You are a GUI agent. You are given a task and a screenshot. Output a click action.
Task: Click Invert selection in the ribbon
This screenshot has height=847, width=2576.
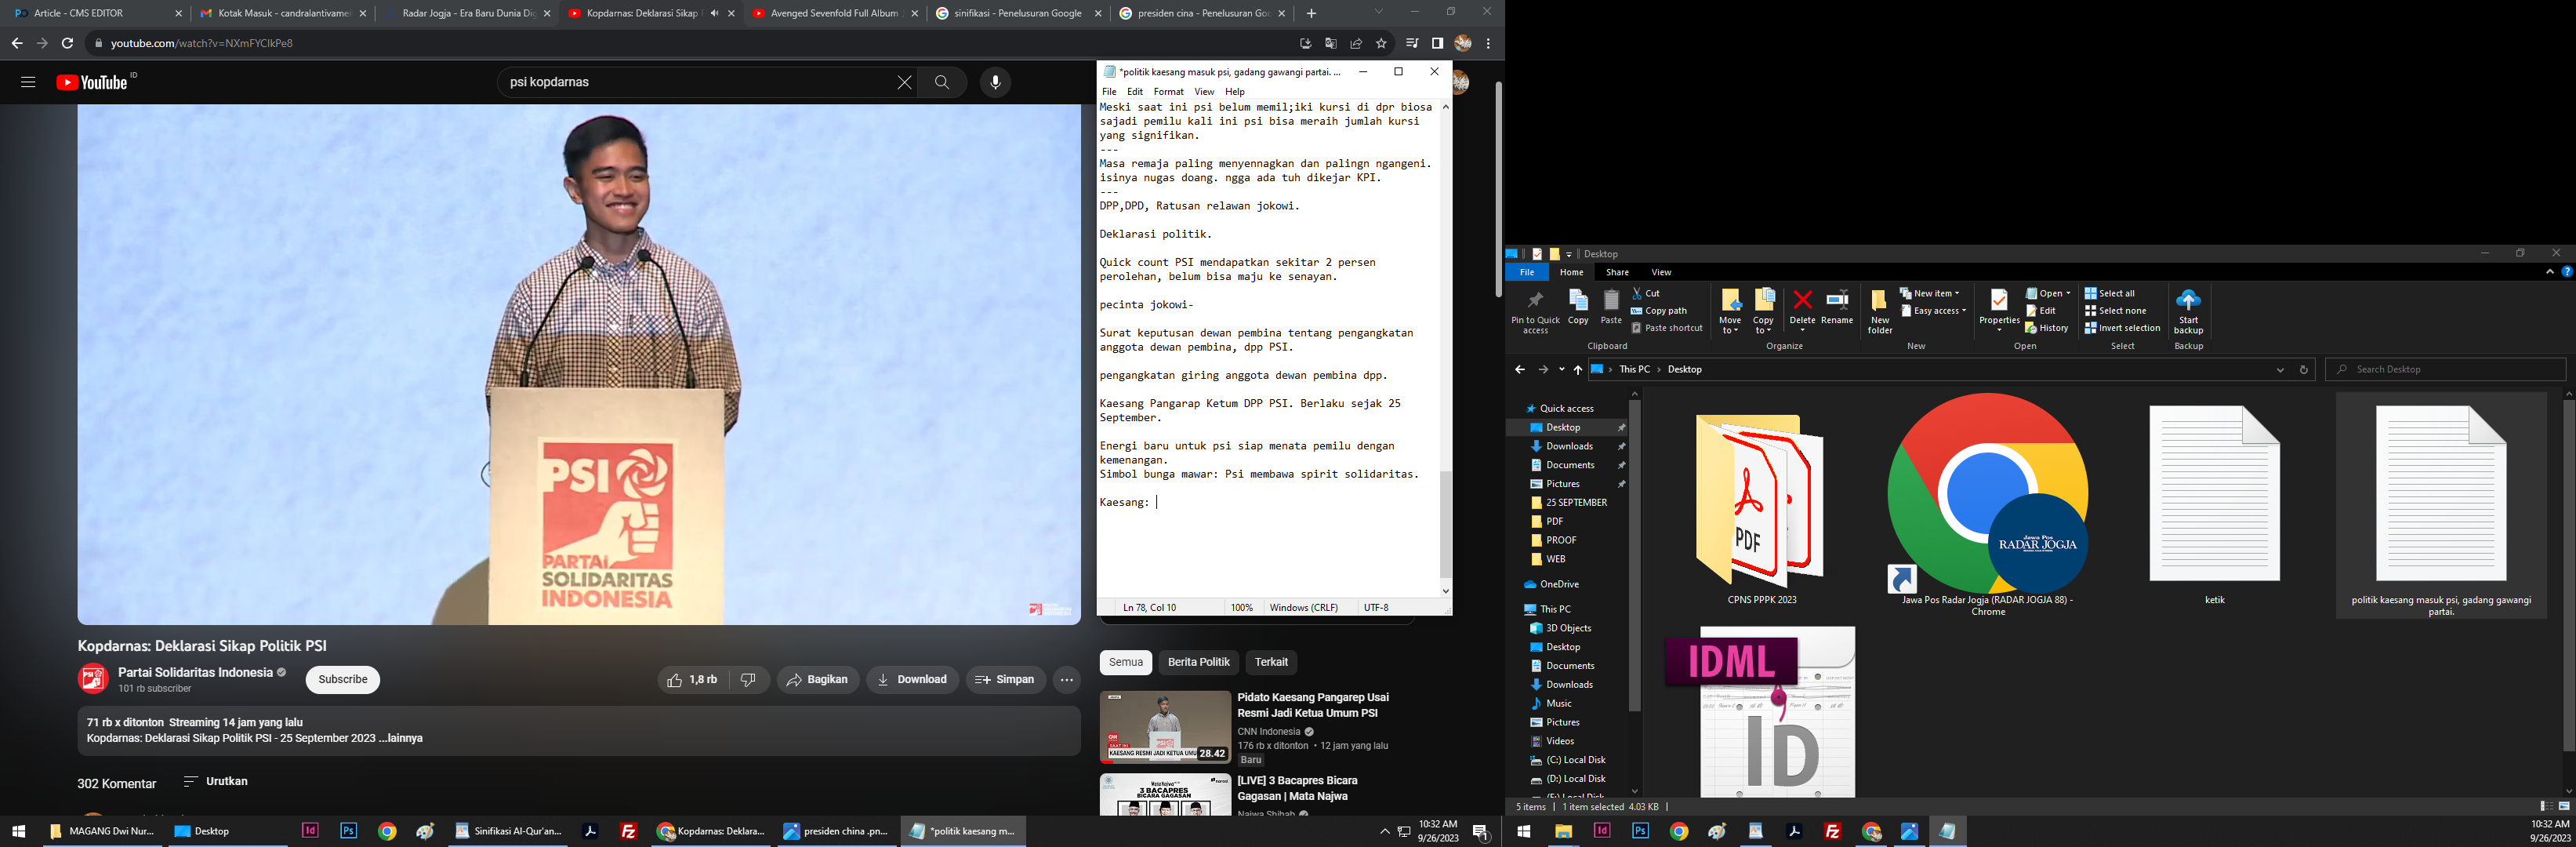tap(2122, 328)
